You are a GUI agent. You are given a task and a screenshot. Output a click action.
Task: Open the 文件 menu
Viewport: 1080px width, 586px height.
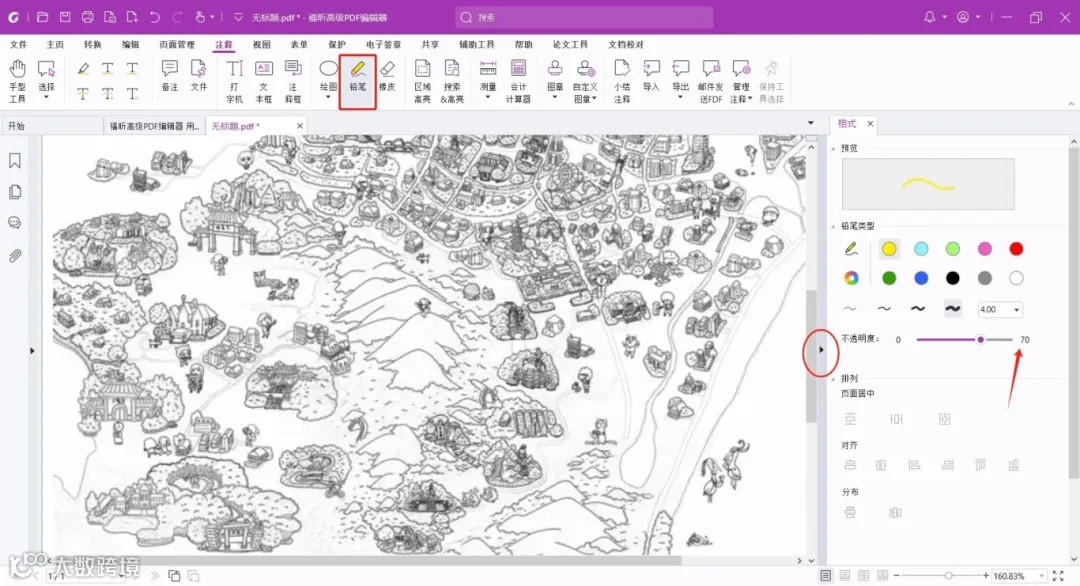coord(19,44)
